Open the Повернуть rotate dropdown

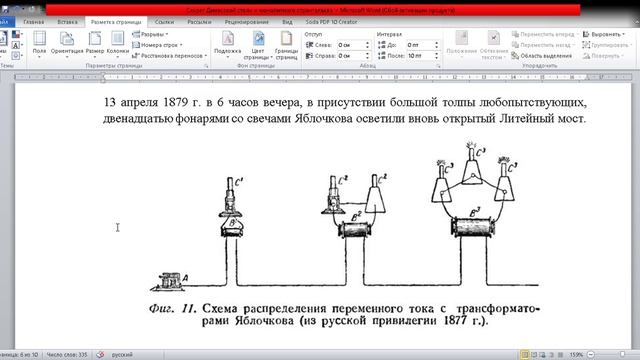[x=604, y=56]
